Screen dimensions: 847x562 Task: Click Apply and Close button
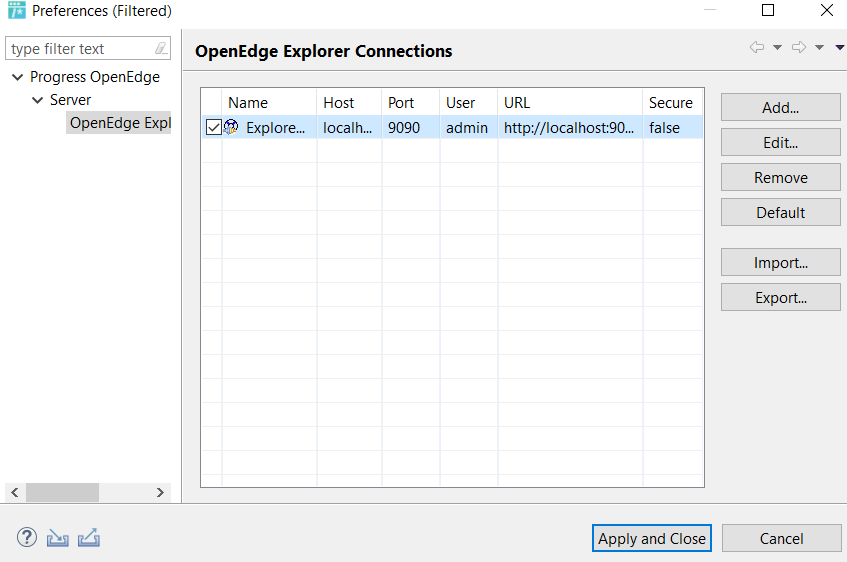(651, 538)
